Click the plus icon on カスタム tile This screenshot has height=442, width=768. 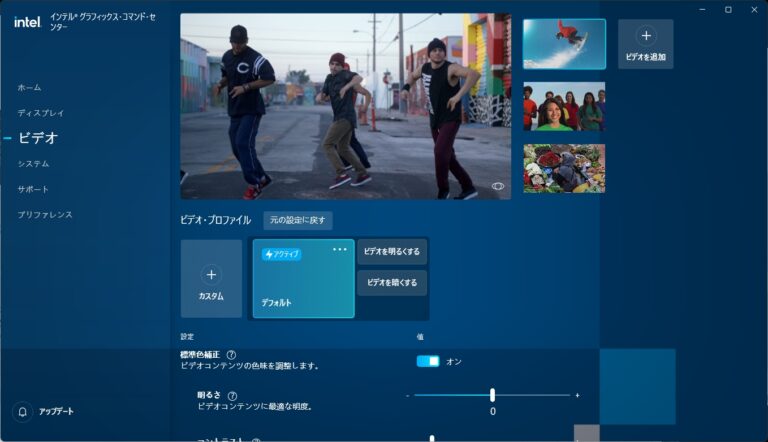click(x=211, y=273)
